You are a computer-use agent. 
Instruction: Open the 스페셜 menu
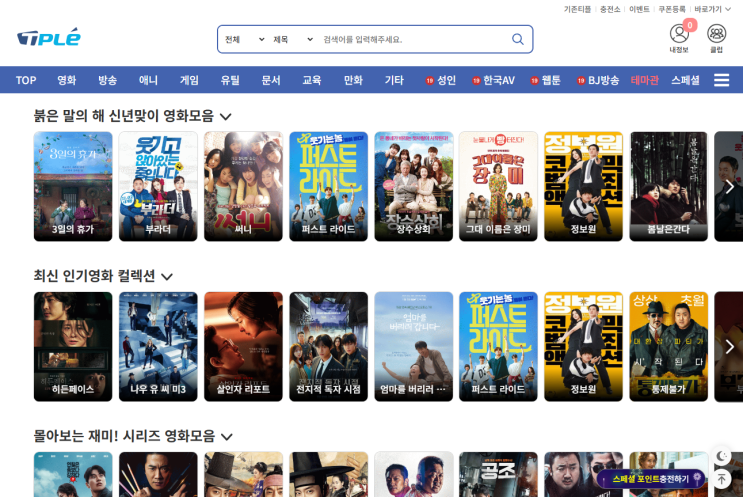[x=685, y=80]
